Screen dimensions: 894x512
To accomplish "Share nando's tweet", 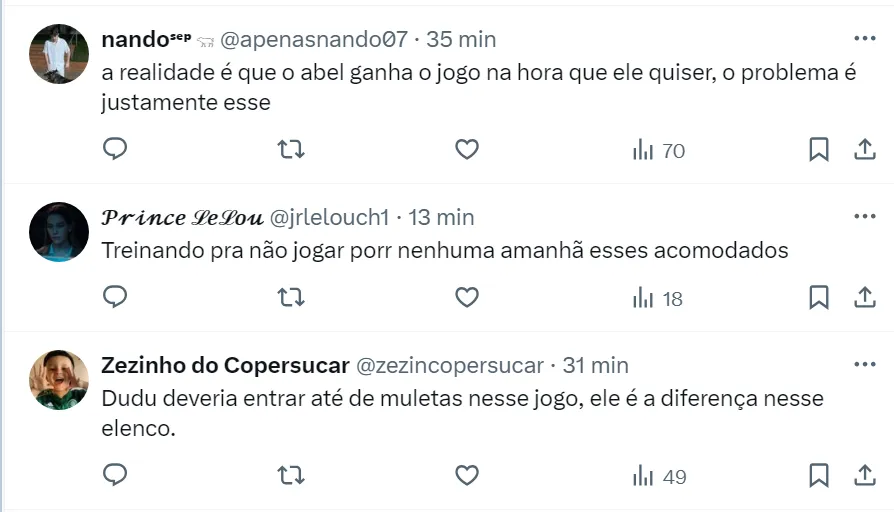I will point(864,150).
